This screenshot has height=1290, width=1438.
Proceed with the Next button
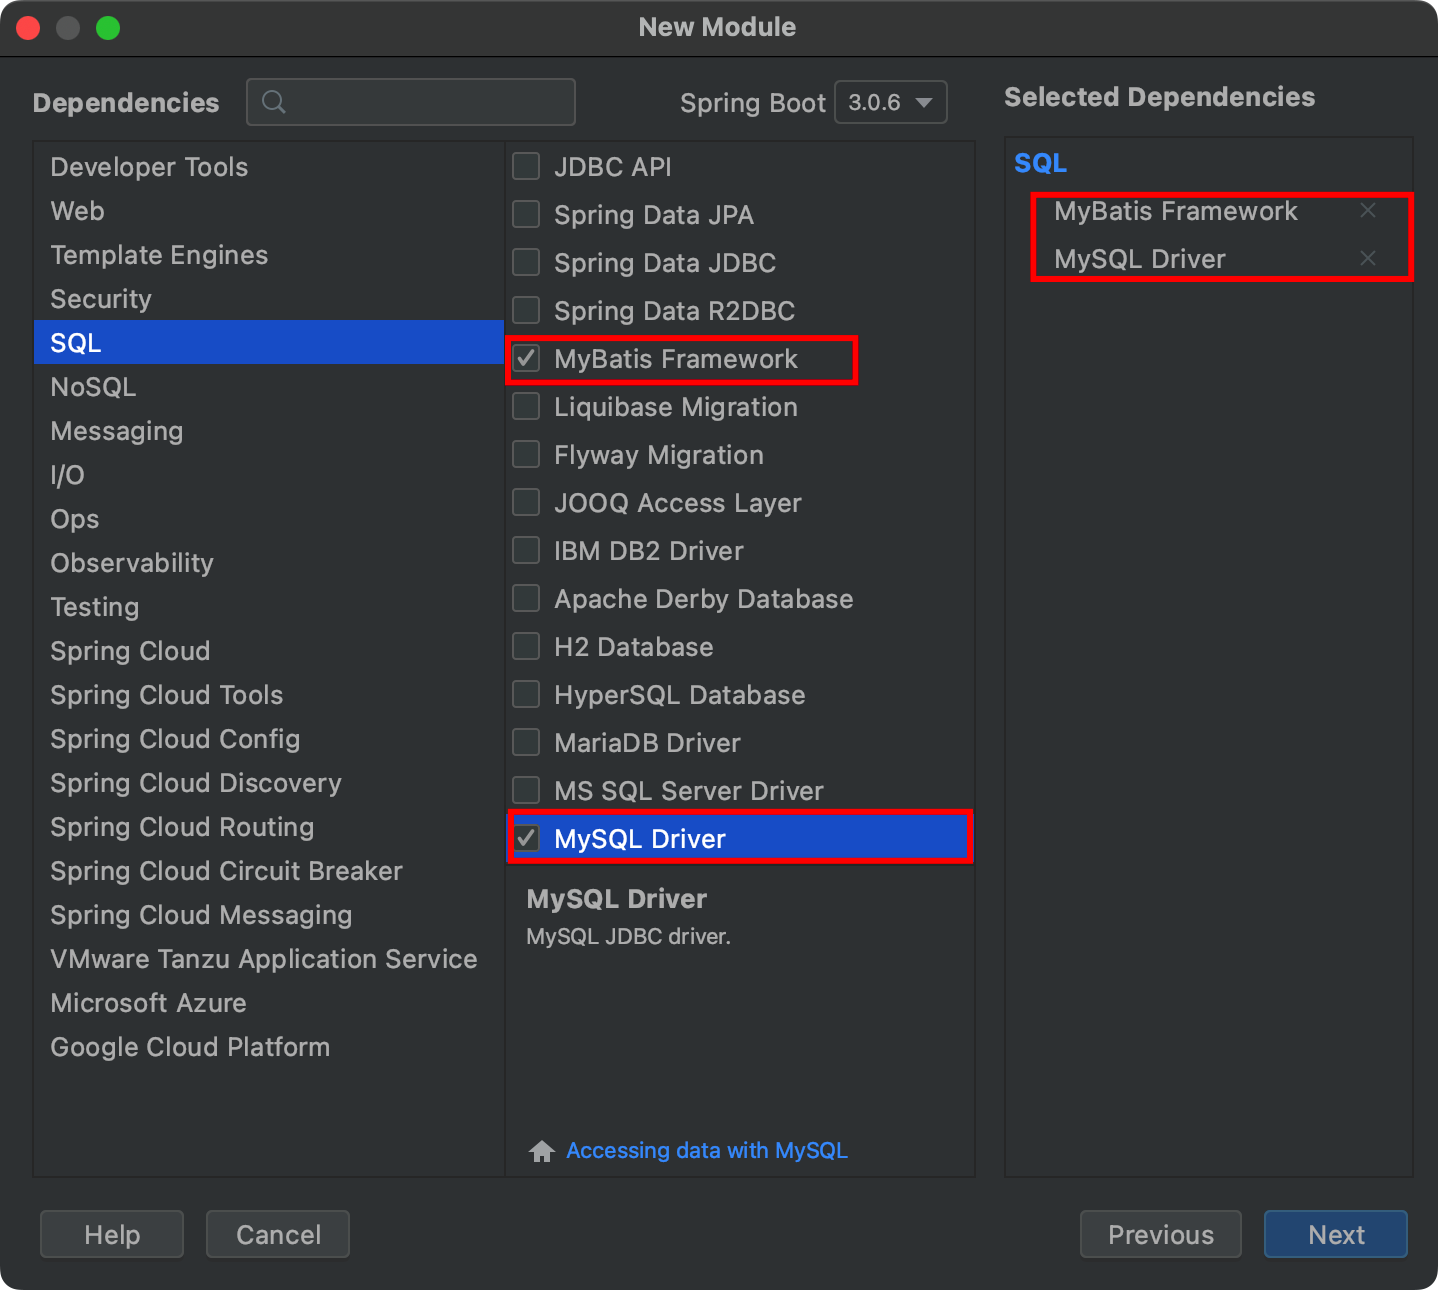(x=1336, y=1234)
